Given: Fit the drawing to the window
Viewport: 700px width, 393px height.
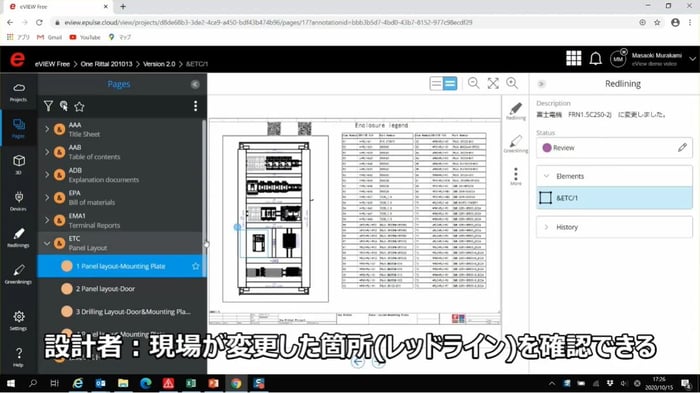Looking at the screenshot, I should click(x=493, y=83).
